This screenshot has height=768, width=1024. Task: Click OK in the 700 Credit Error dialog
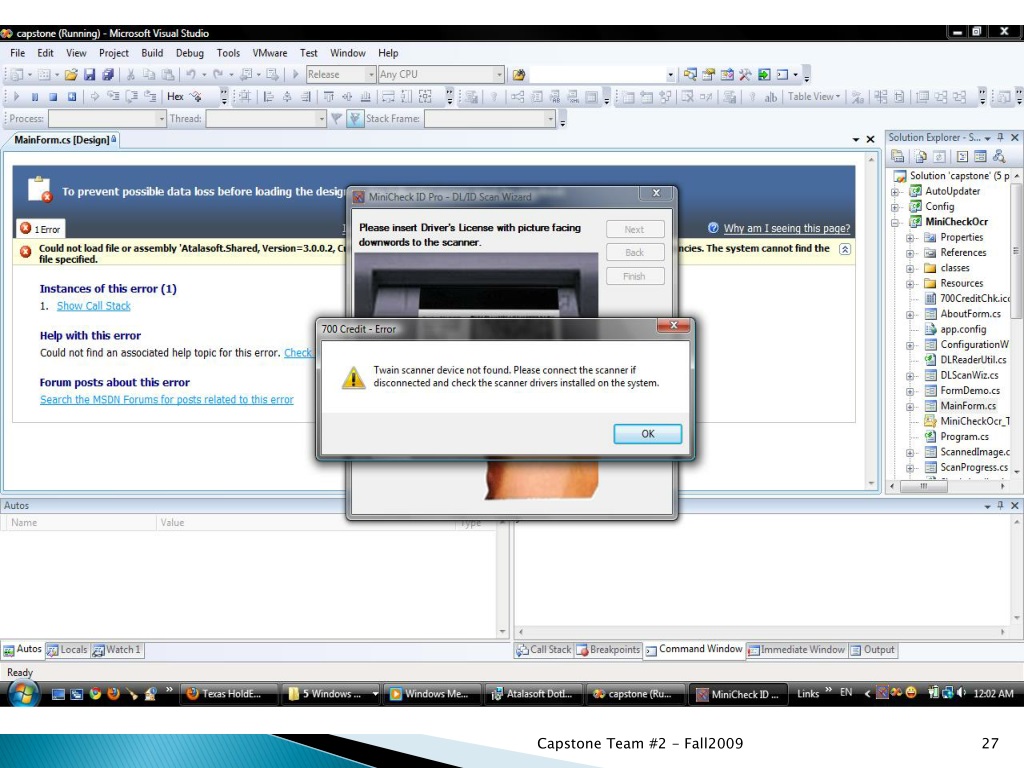coord(647,434)
